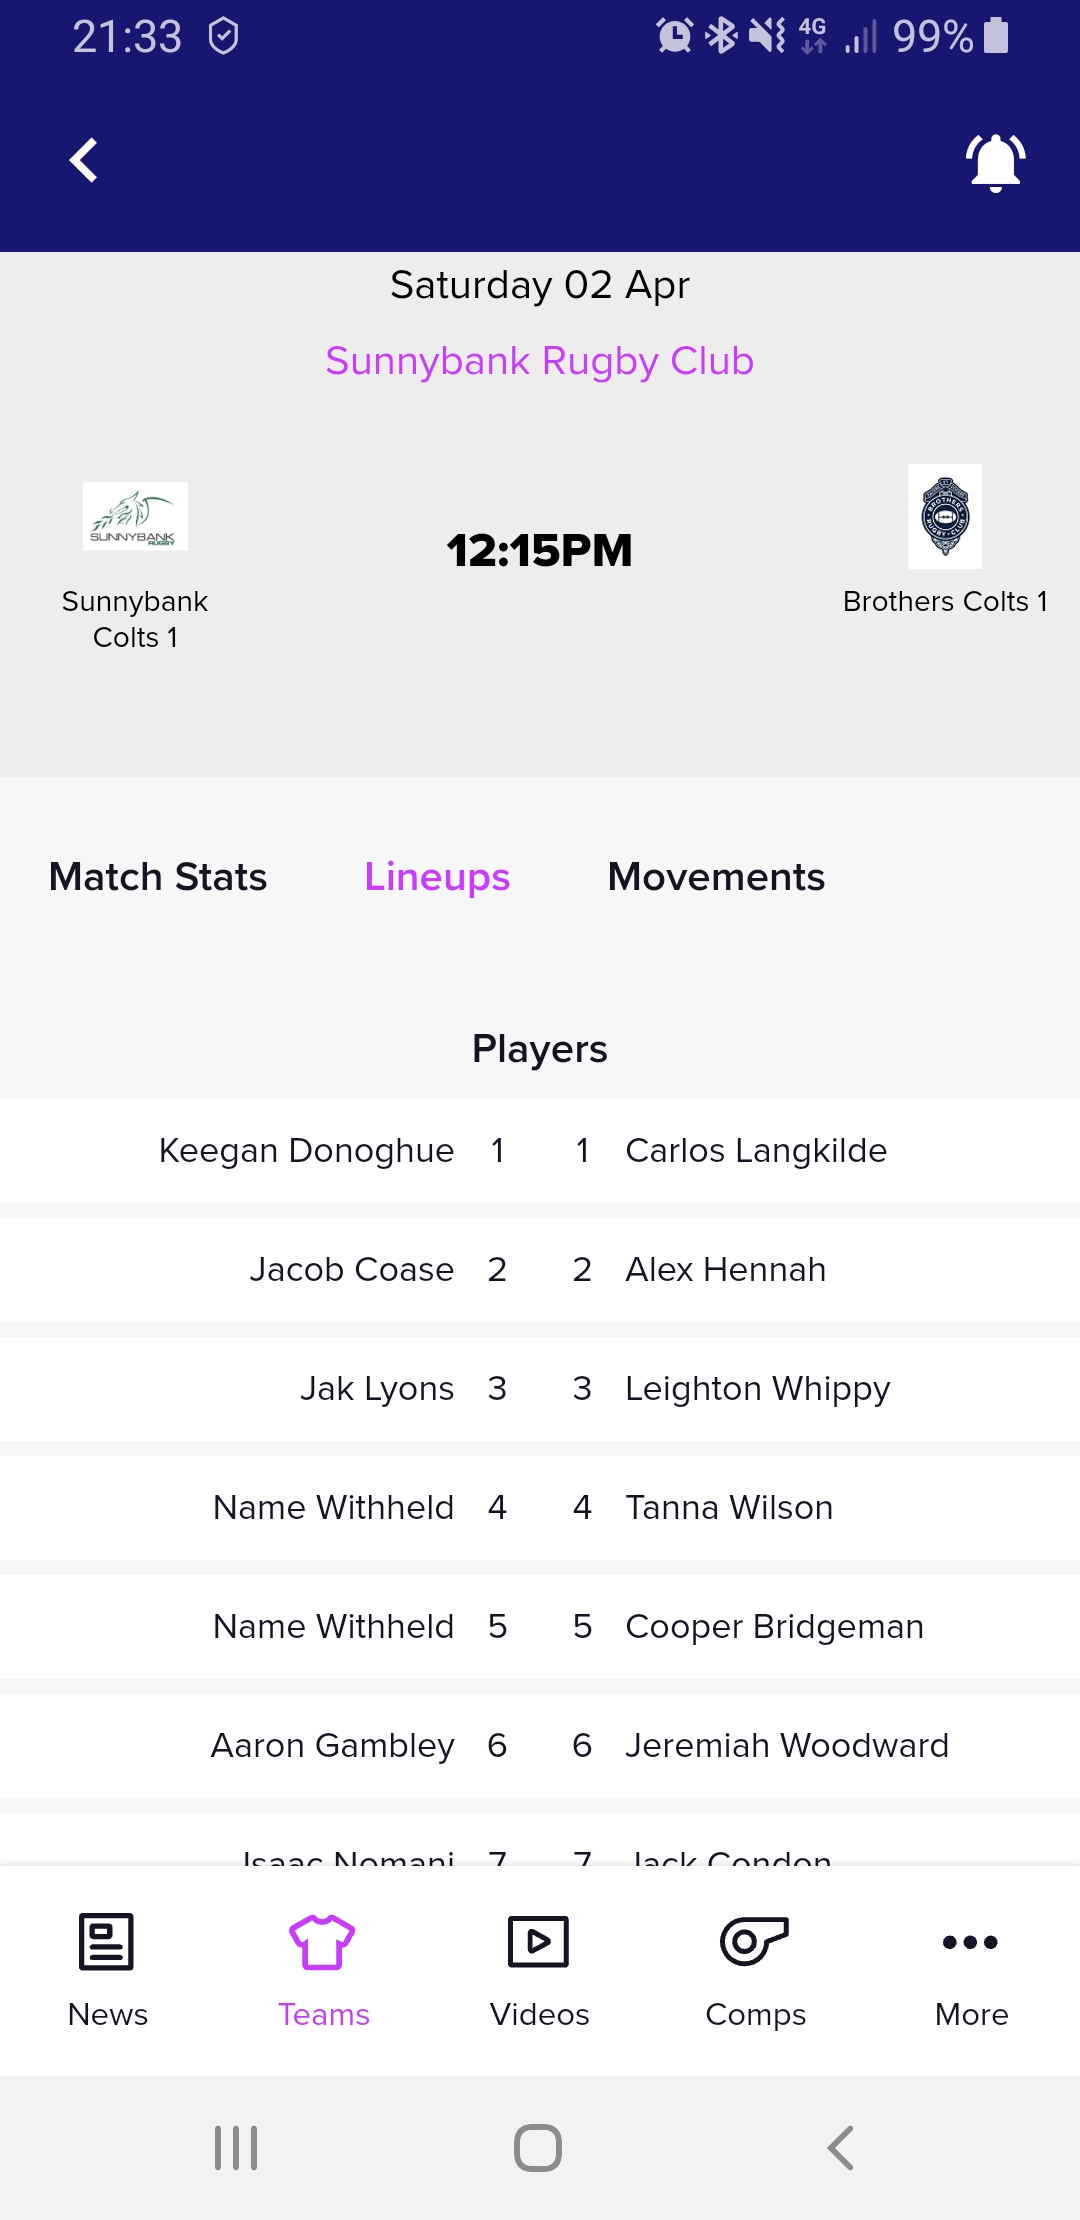
Task: Tap the Brothers Colts 1 crest
Action: pos(945,516)
